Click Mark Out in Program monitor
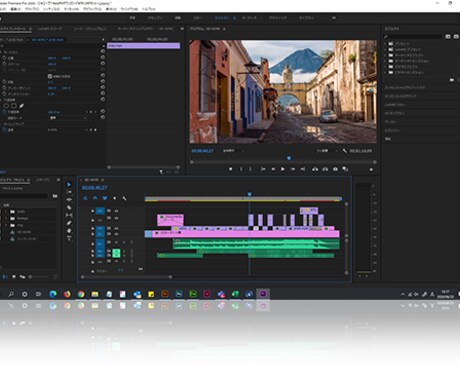This screenshot has height=380, width=460. [x=251, y=169]
